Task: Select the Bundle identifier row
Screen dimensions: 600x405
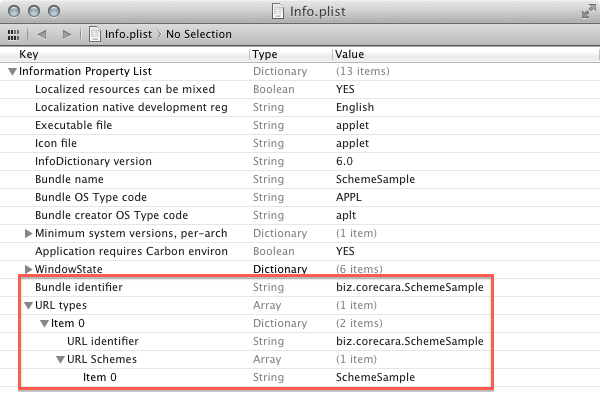Action: (x=79, y=288)
